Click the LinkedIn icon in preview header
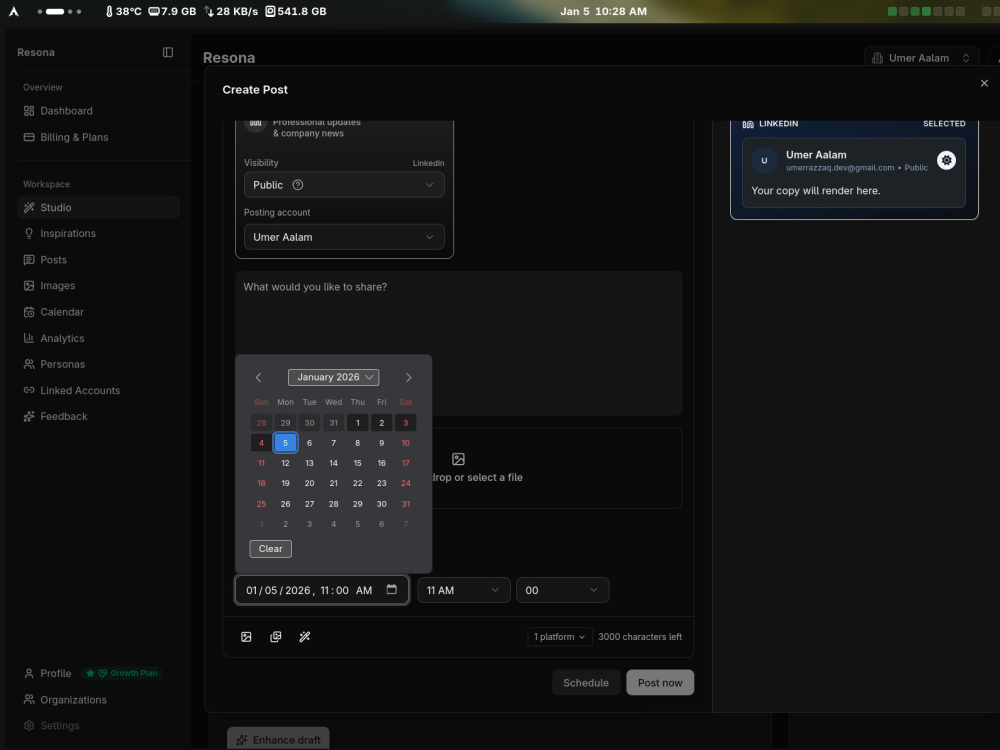Viewport: 1000px width, 750px height. (x=748, y=124)
